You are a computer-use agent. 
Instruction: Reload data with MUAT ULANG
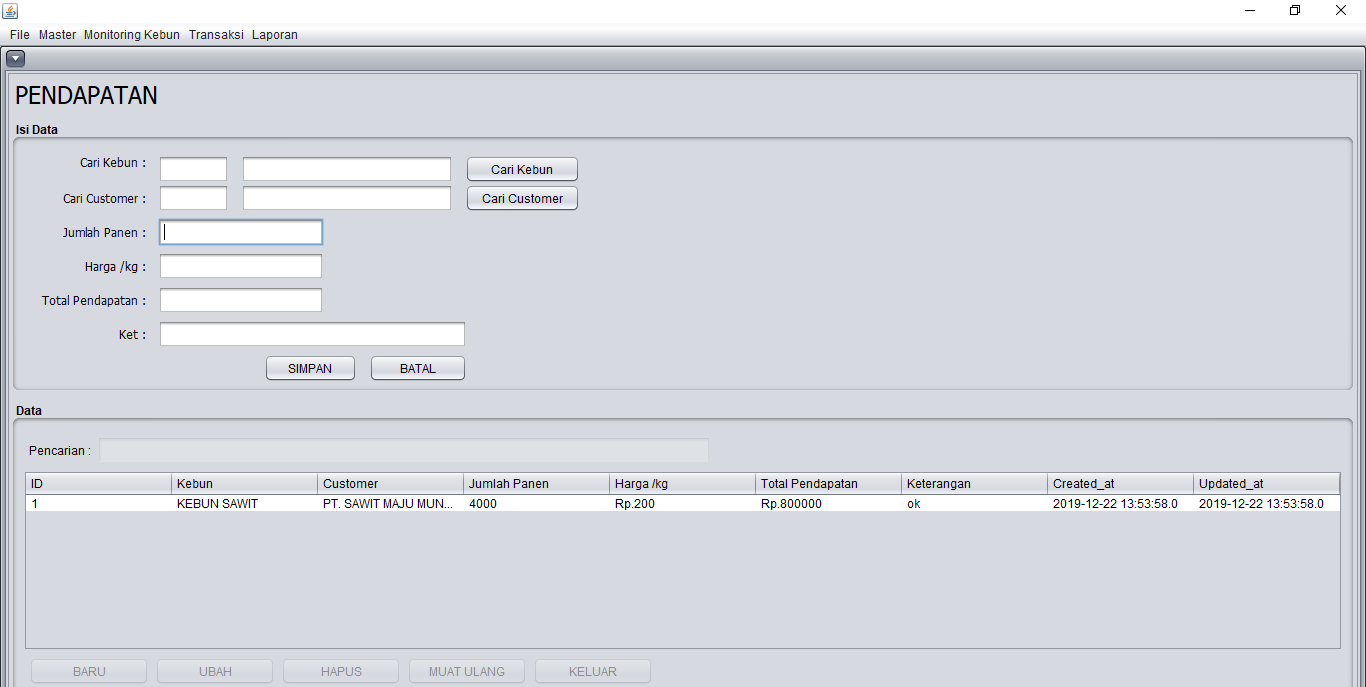tap(466, 670)
